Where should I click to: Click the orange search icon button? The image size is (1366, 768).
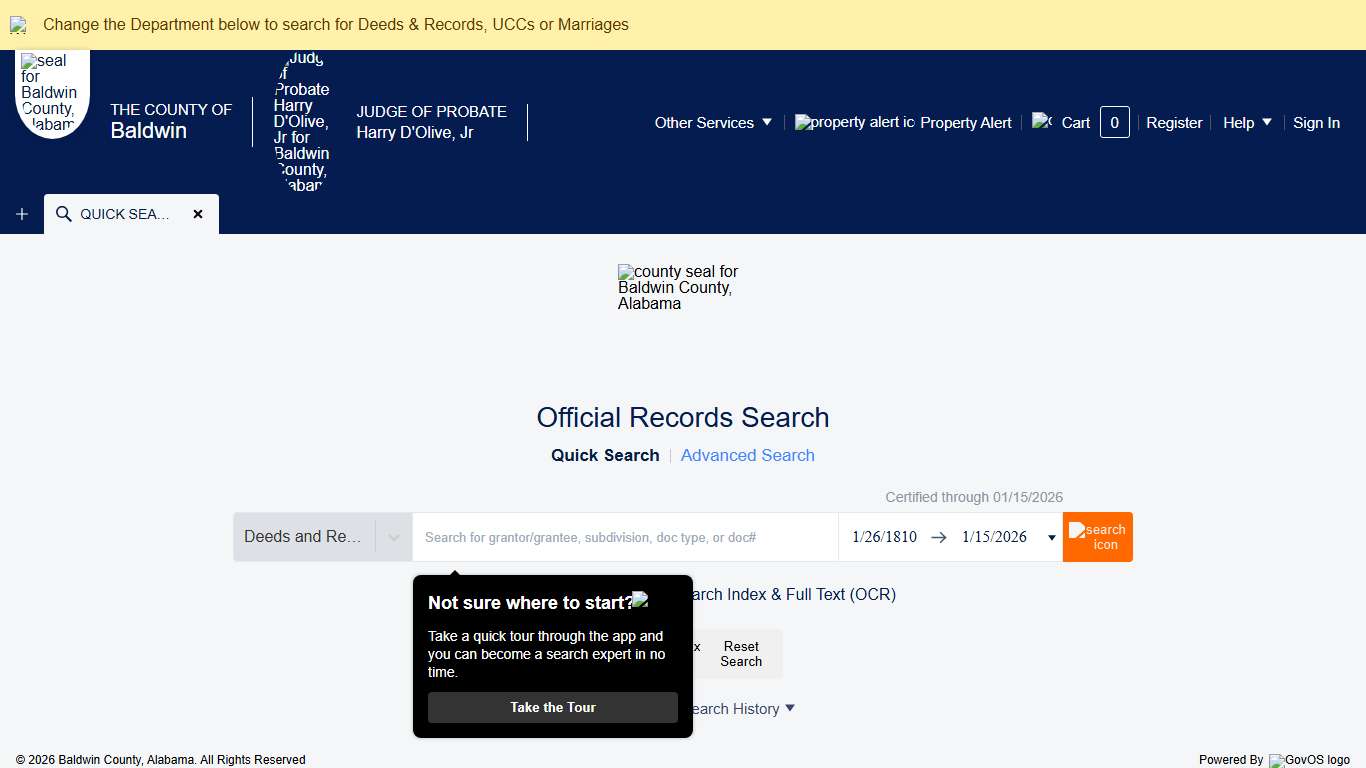[x=1097, y=537]
